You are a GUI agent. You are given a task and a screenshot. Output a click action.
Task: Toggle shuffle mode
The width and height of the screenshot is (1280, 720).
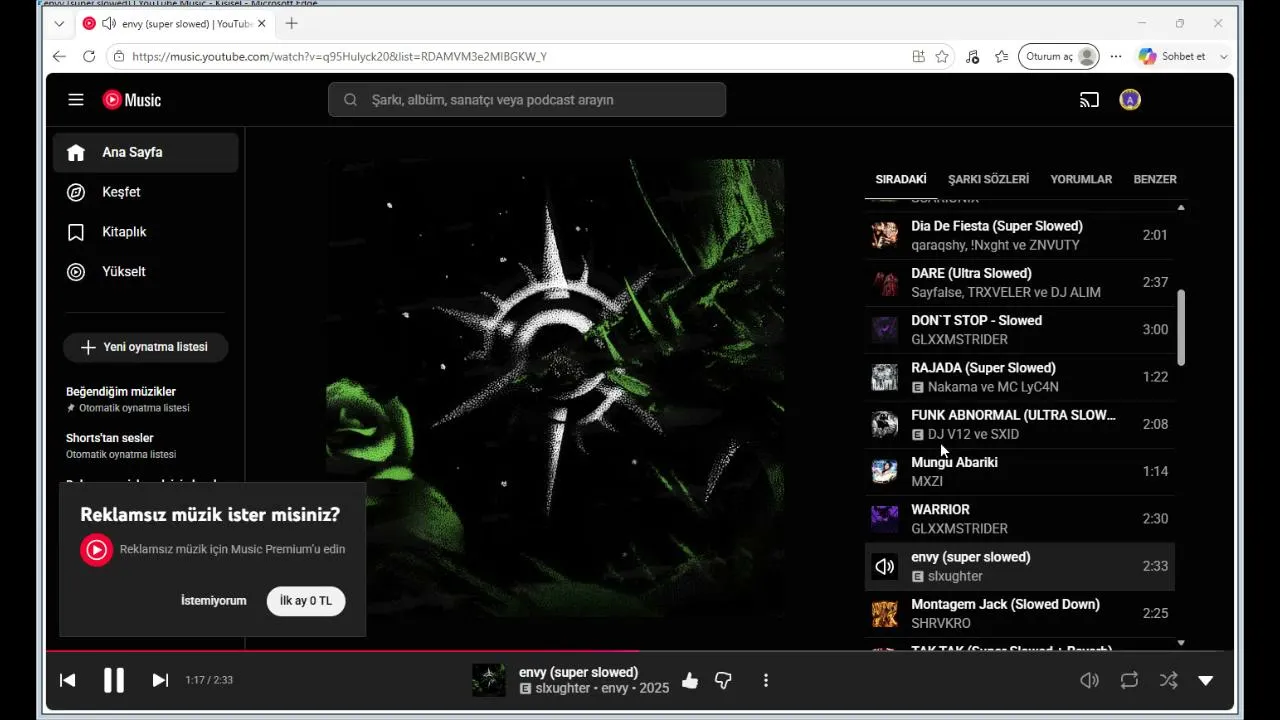point(1168,681)
